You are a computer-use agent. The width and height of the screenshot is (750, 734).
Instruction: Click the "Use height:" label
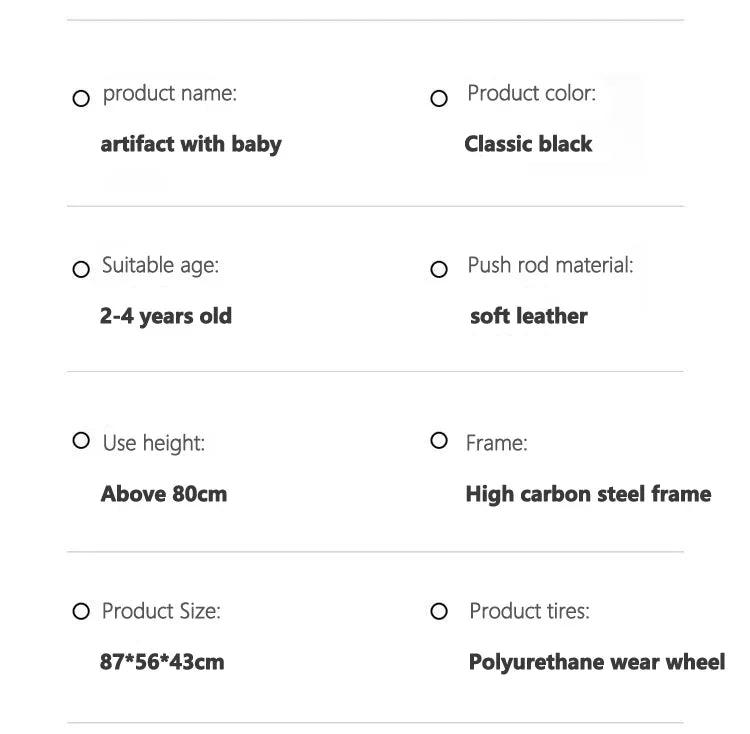[x=154, y=443]
